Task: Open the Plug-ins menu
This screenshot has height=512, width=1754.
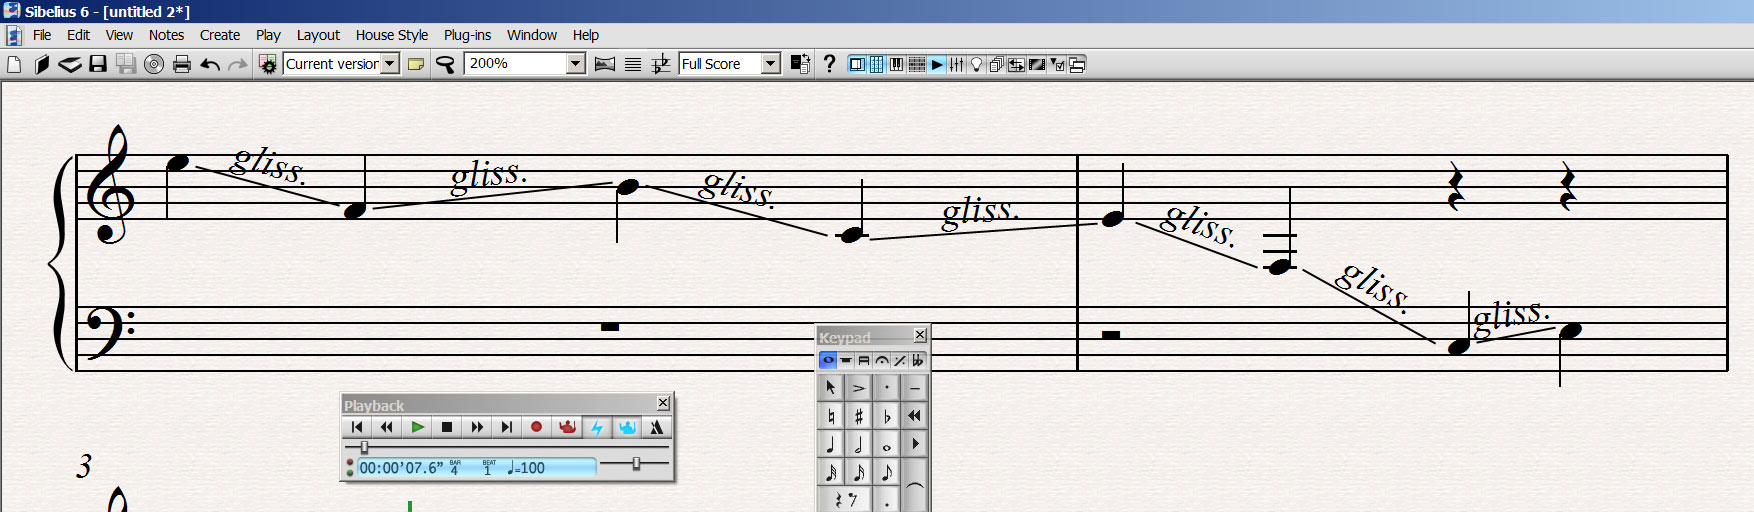Action: click(x=467, y=35)
